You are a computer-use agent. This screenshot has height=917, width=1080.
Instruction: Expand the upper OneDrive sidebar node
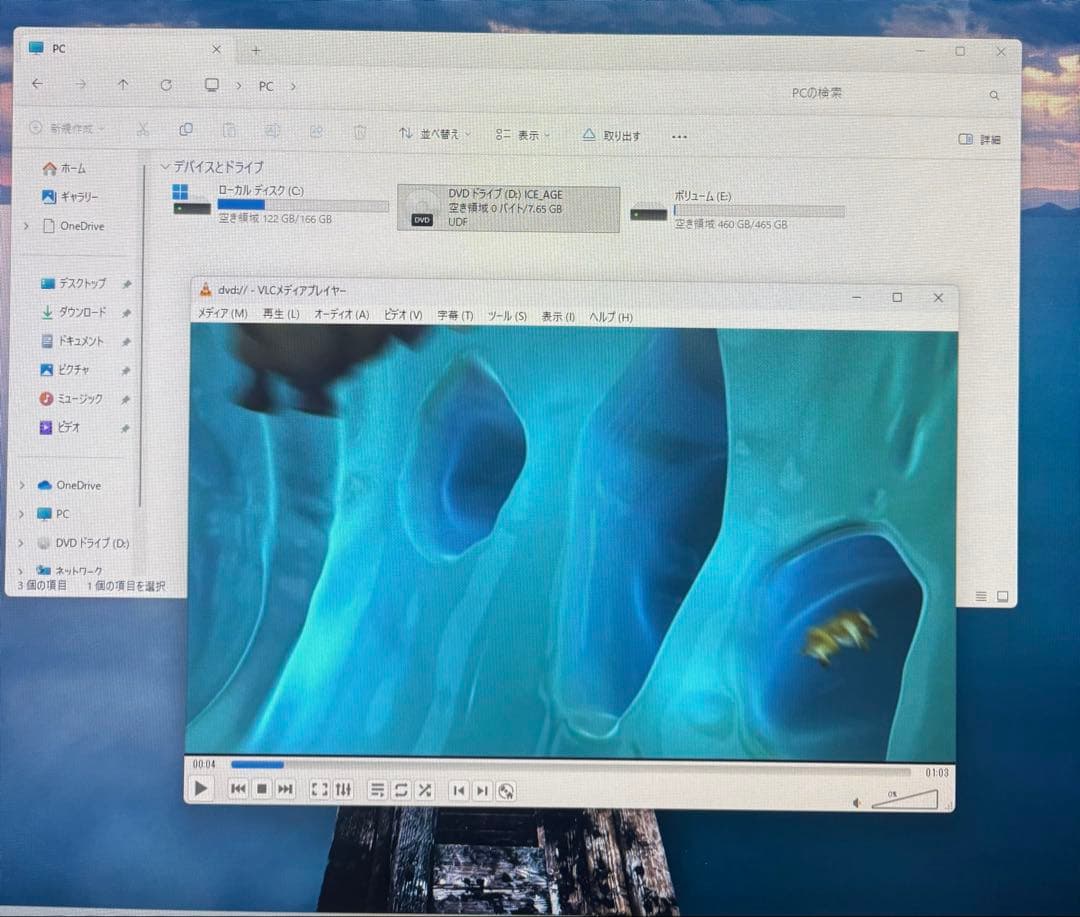click(x=27, y=226)
